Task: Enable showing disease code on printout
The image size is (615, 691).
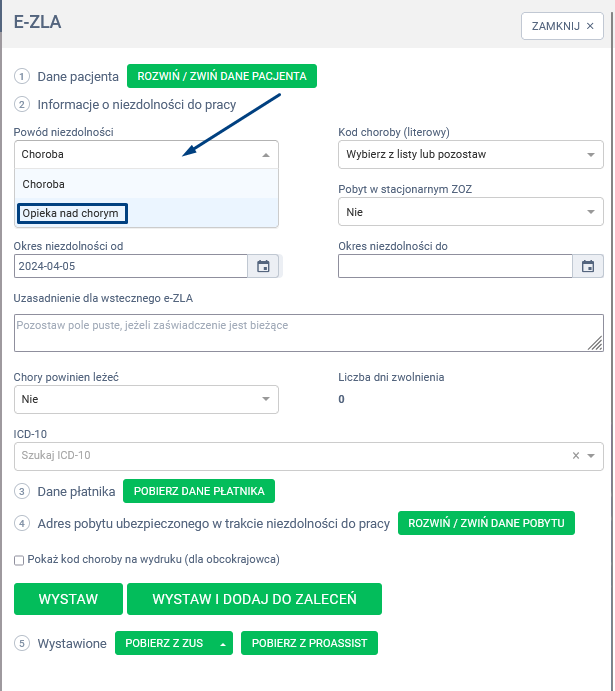Action: [20, 560]
